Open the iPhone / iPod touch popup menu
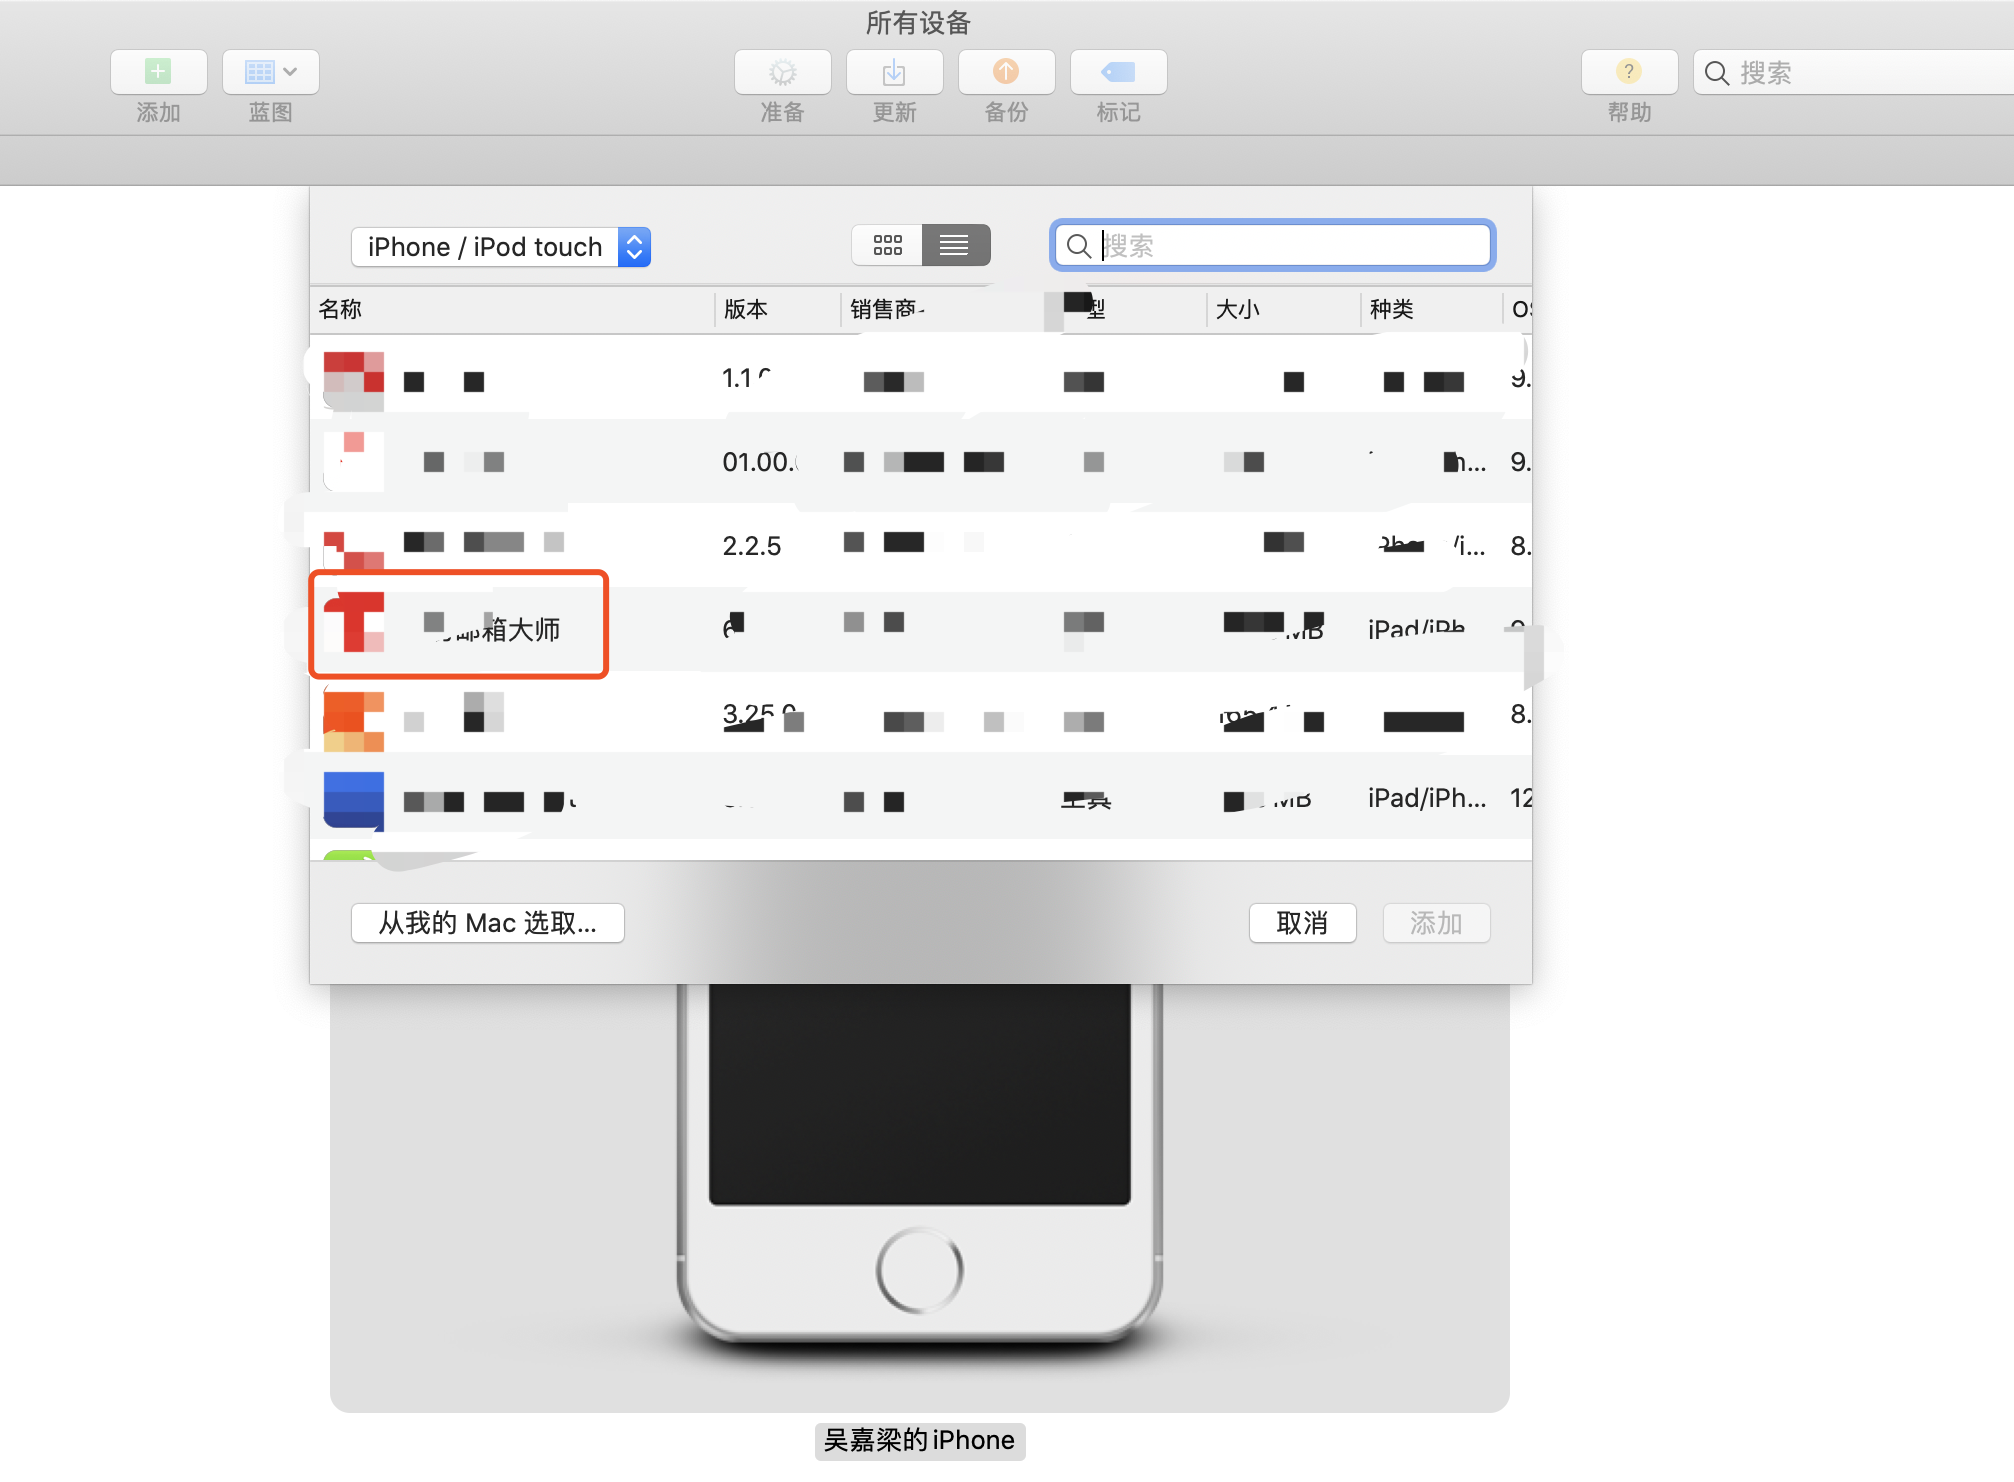Screen dimensions: 2014x1482 500,247
